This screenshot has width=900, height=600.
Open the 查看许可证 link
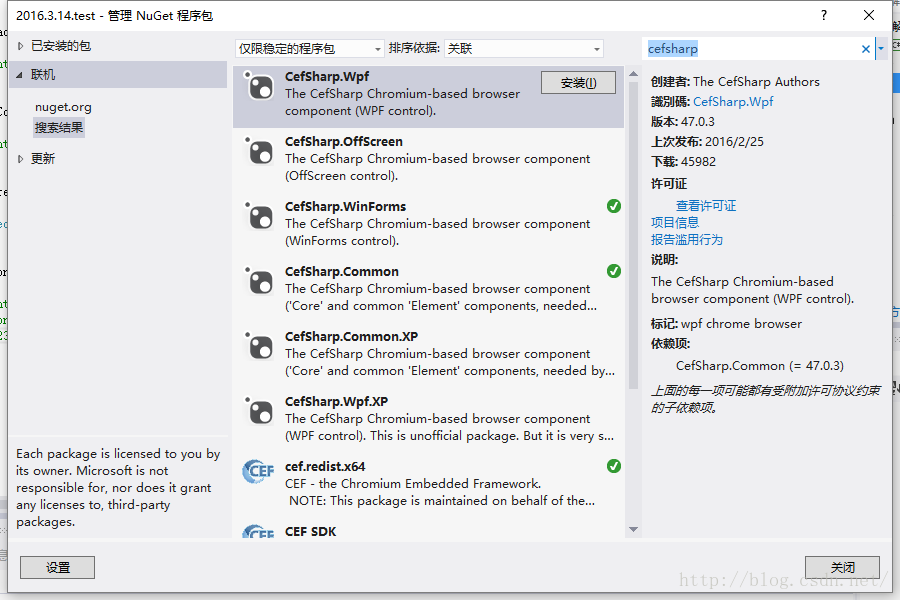click(x=706, y=206)
